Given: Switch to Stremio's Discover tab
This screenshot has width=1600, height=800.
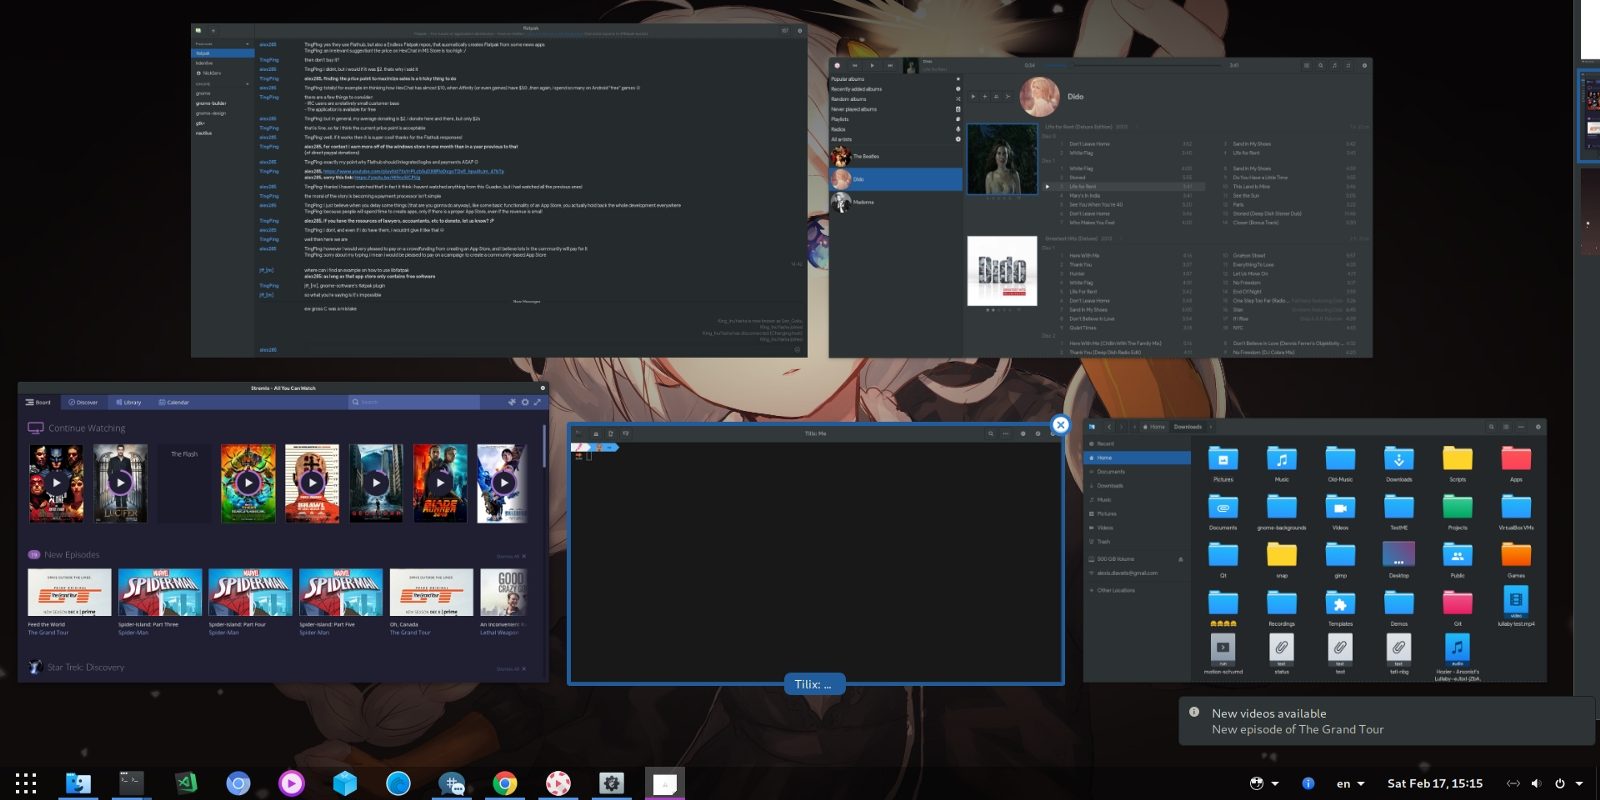Looking at the screenshot, I should point(83,402).
